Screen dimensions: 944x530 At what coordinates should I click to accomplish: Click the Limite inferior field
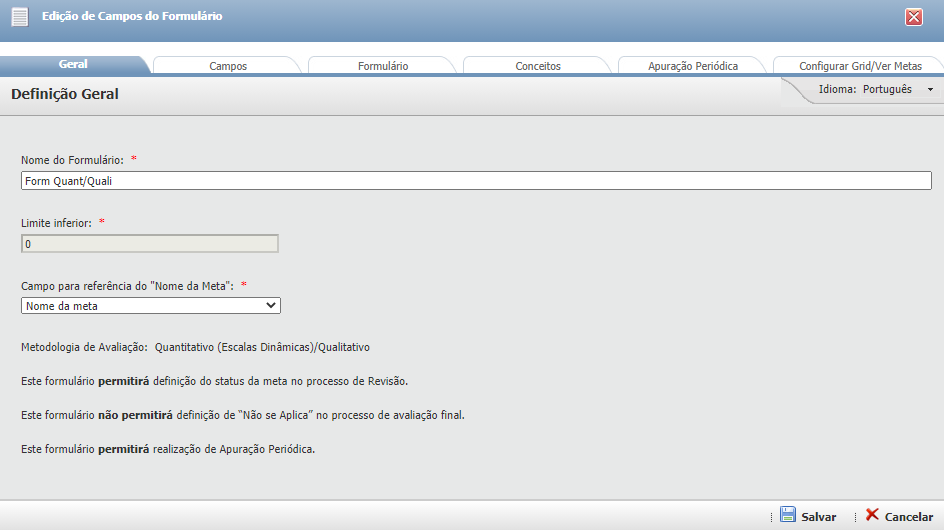click(150, 244)
